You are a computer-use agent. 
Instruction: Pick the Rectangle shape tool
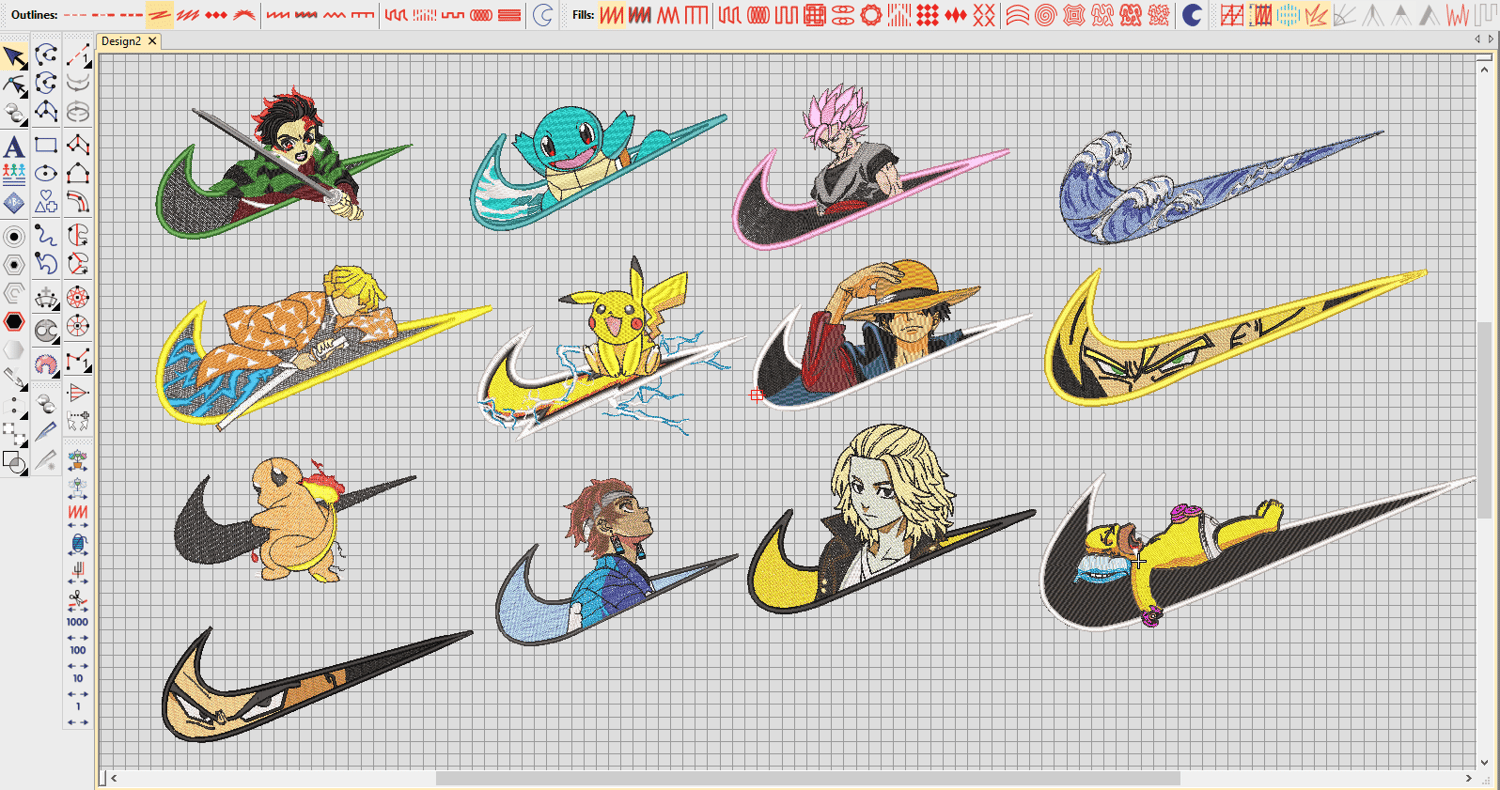46,145
